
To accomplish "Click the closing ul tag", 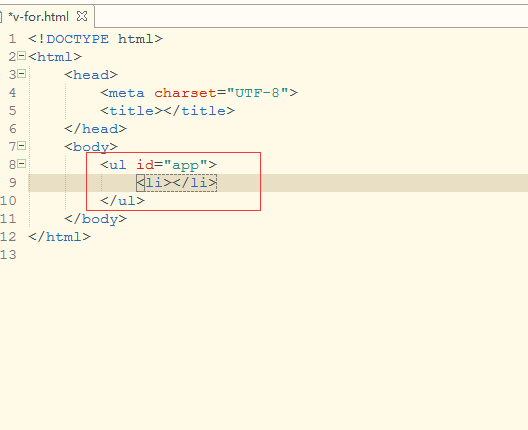I will [x=123, y=201].
